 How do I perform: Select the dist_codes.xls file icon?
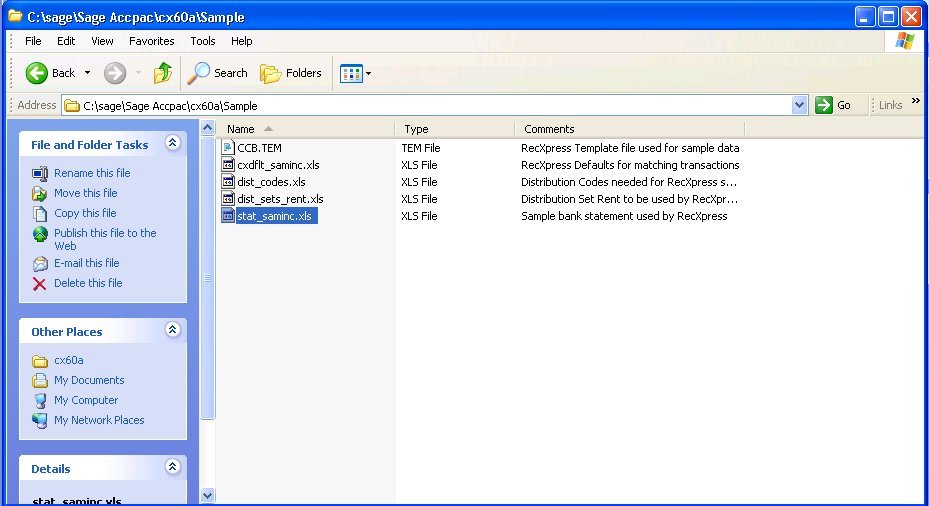[x=228, y=182]
